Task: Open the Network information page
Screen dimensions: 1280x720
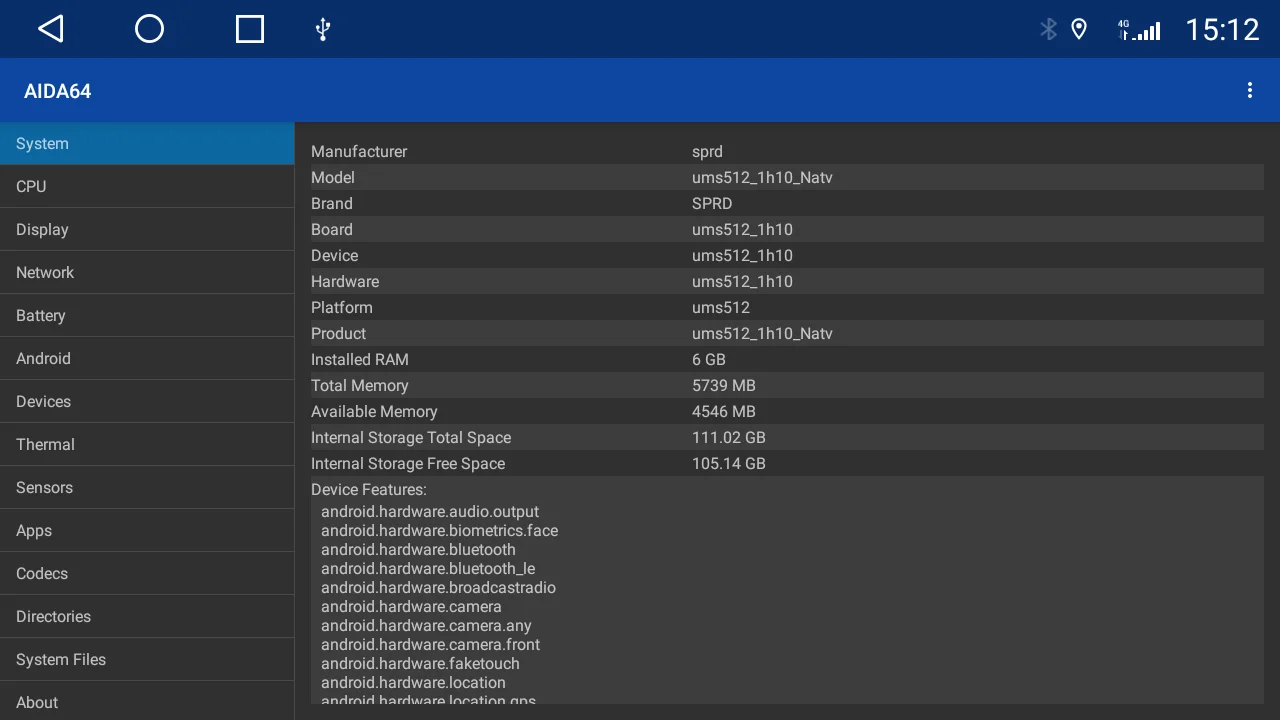Action: pos(147,273)
